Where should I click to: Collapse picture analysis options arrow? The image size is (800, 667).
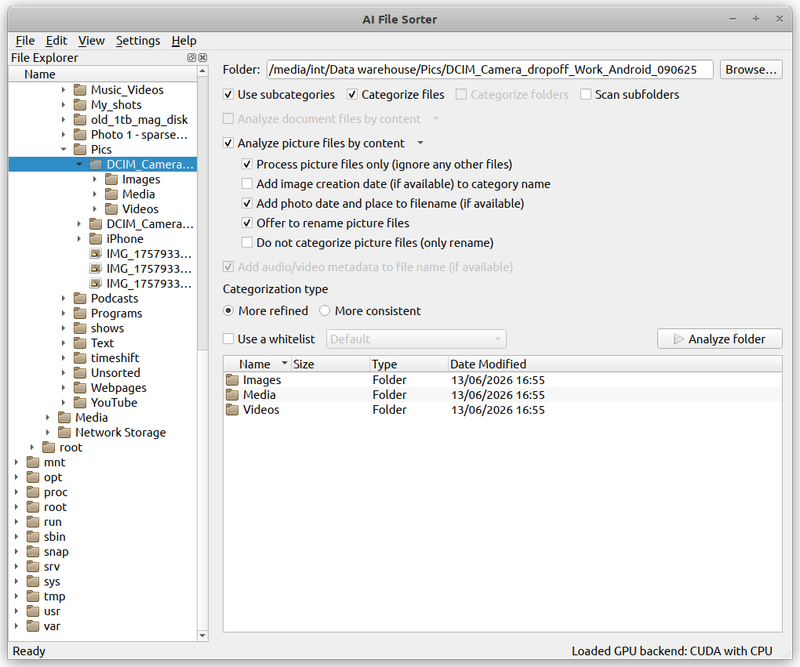[x=420, y=143]
